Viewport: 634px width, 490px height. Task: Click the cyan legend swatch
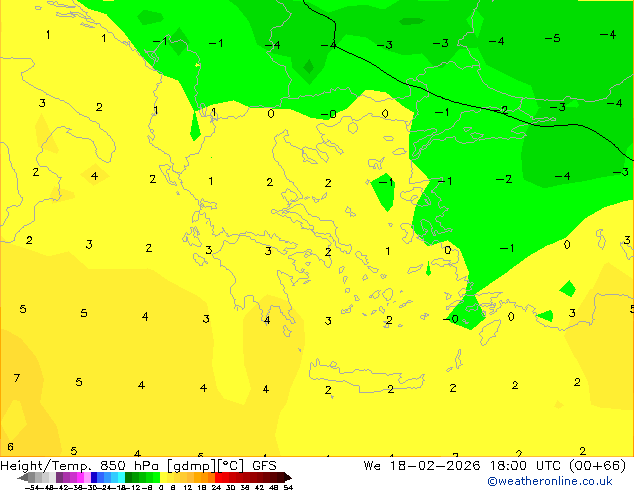pyautogui.click(x=121, y=477)
